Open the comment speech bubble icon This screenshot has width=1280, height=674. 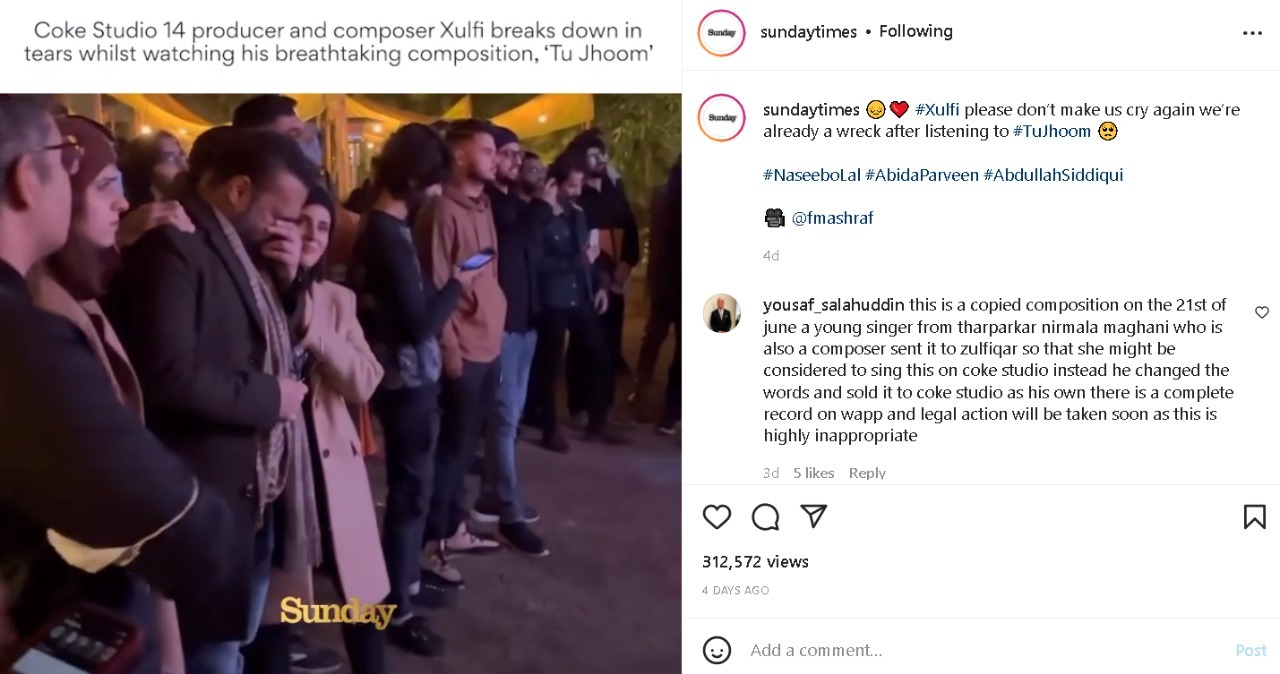765,516
